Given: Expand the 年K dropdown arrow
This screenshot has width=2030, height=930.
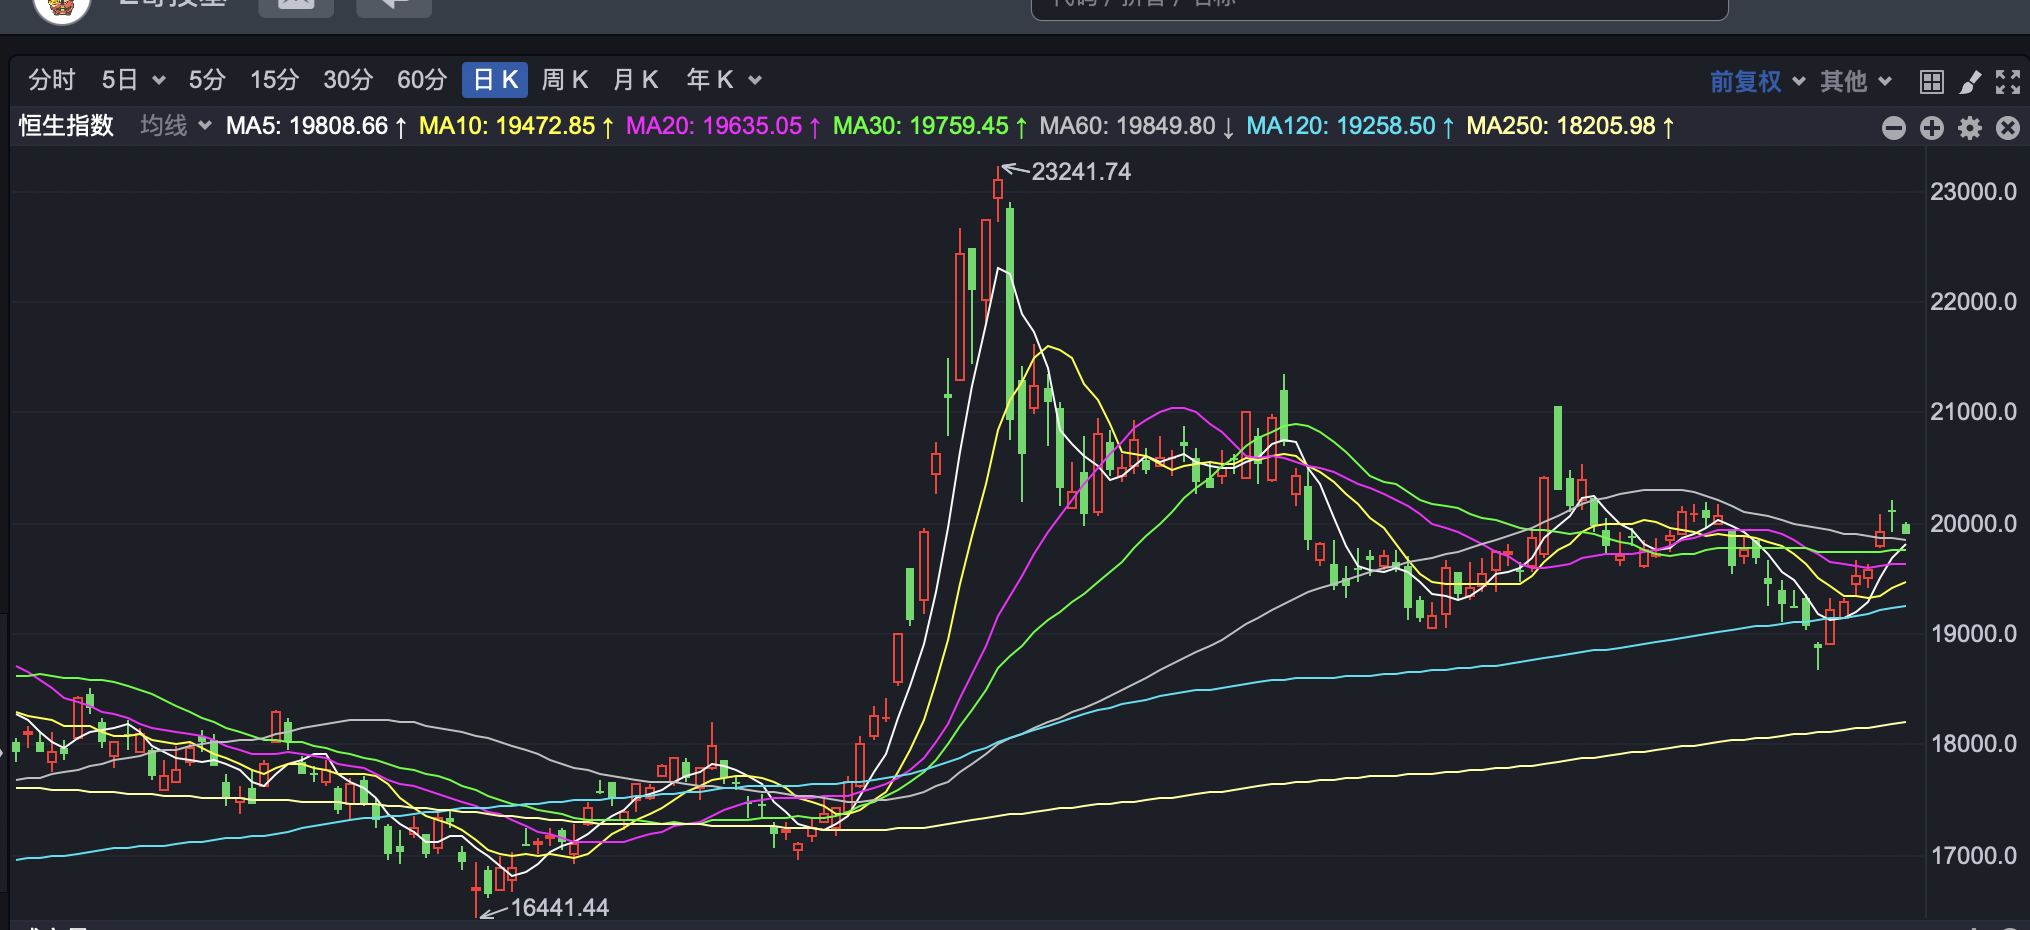Looking at the screenshot, I should [x=755, y=81].
